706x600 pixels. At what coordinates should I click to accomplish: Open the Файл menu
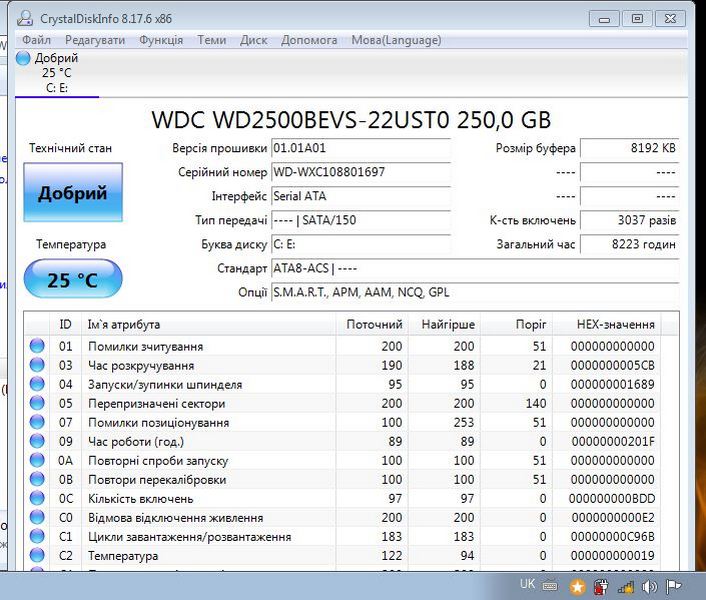coord(36,40)
